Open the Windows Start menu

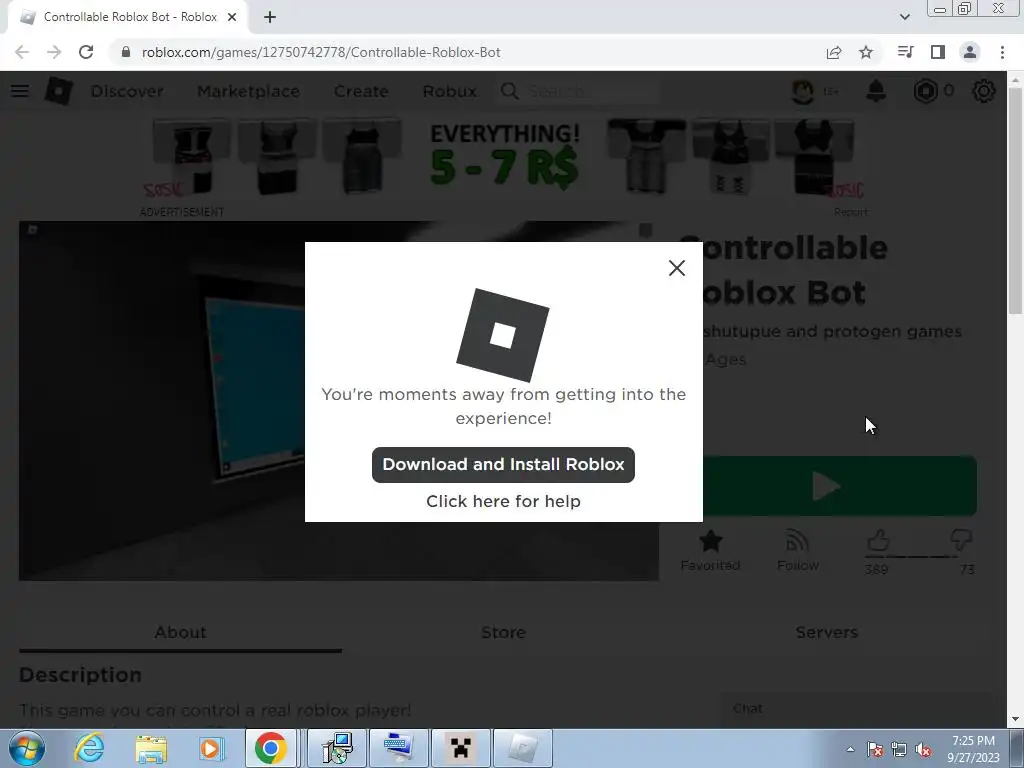coord(27,748)
